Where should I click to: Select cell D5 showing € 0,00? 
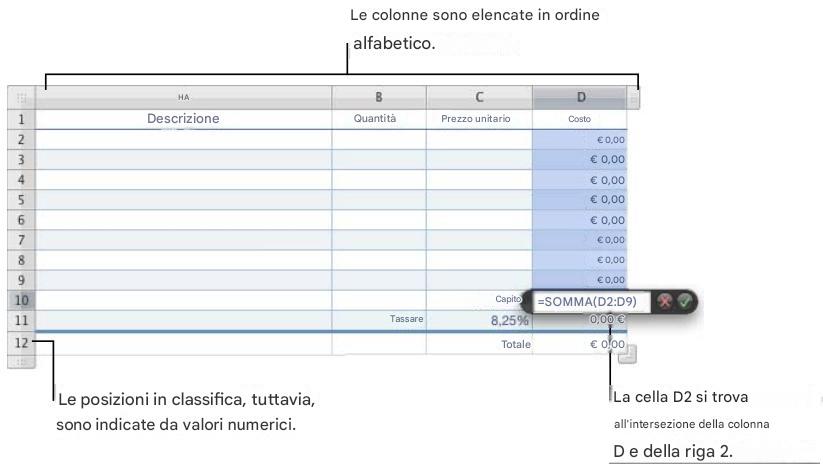(579, 199)
